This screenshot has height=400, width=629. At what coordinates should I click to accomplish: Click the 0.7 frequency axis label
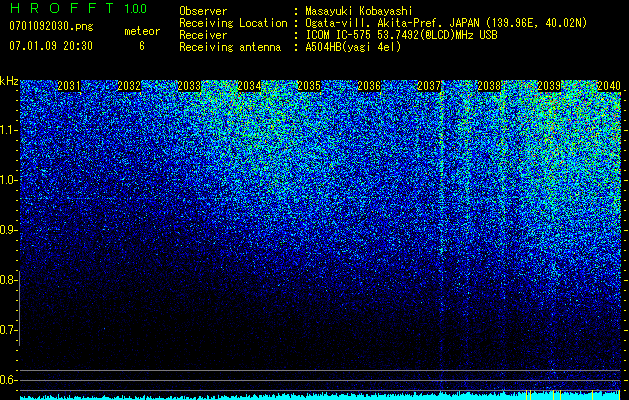(8, 330)
